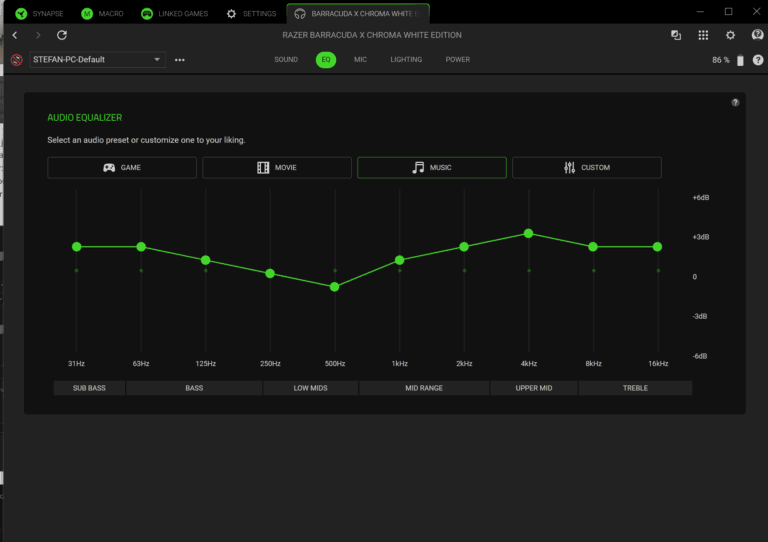Click the battery level icon
This screenshot has height=542, width=768.
click(740, 60)
